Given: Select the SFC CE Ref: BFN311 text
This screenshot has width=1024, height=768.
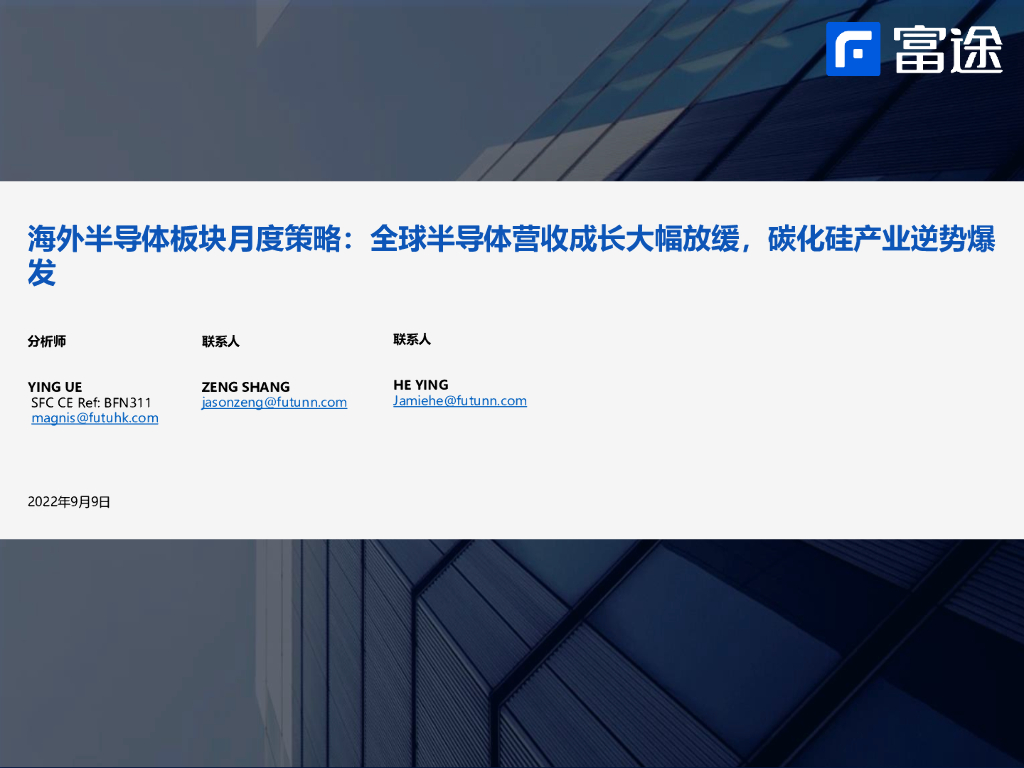Looking at the screenshot, I should click(x=91, y=402).
